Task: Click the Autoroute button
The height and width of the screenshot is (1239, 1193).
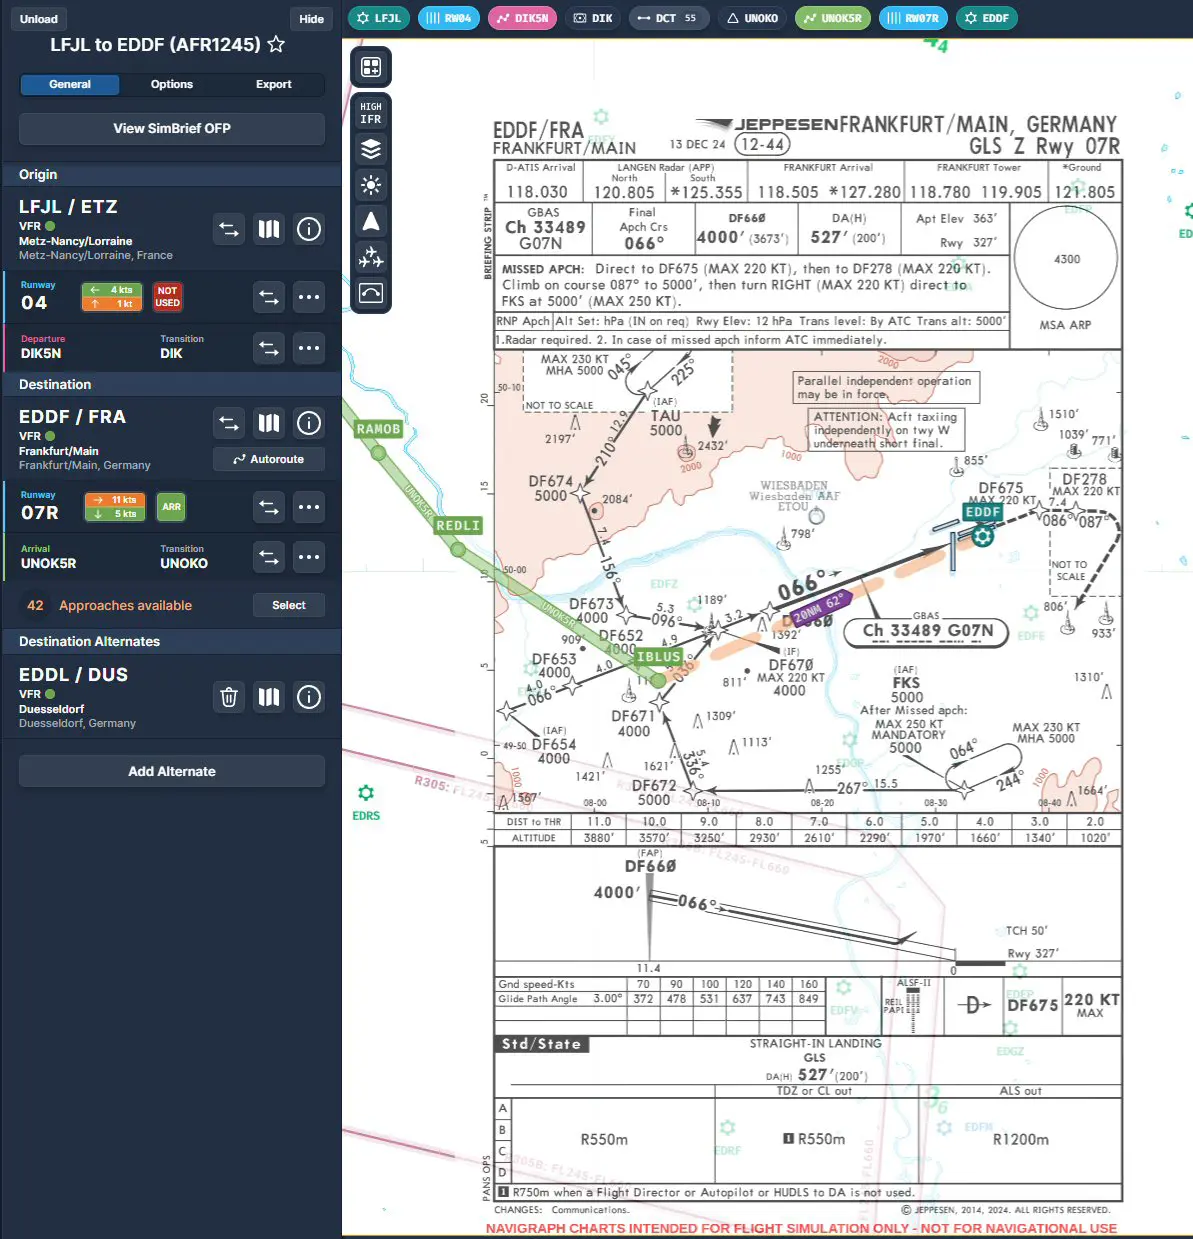Action: click(x=269, y=459)
